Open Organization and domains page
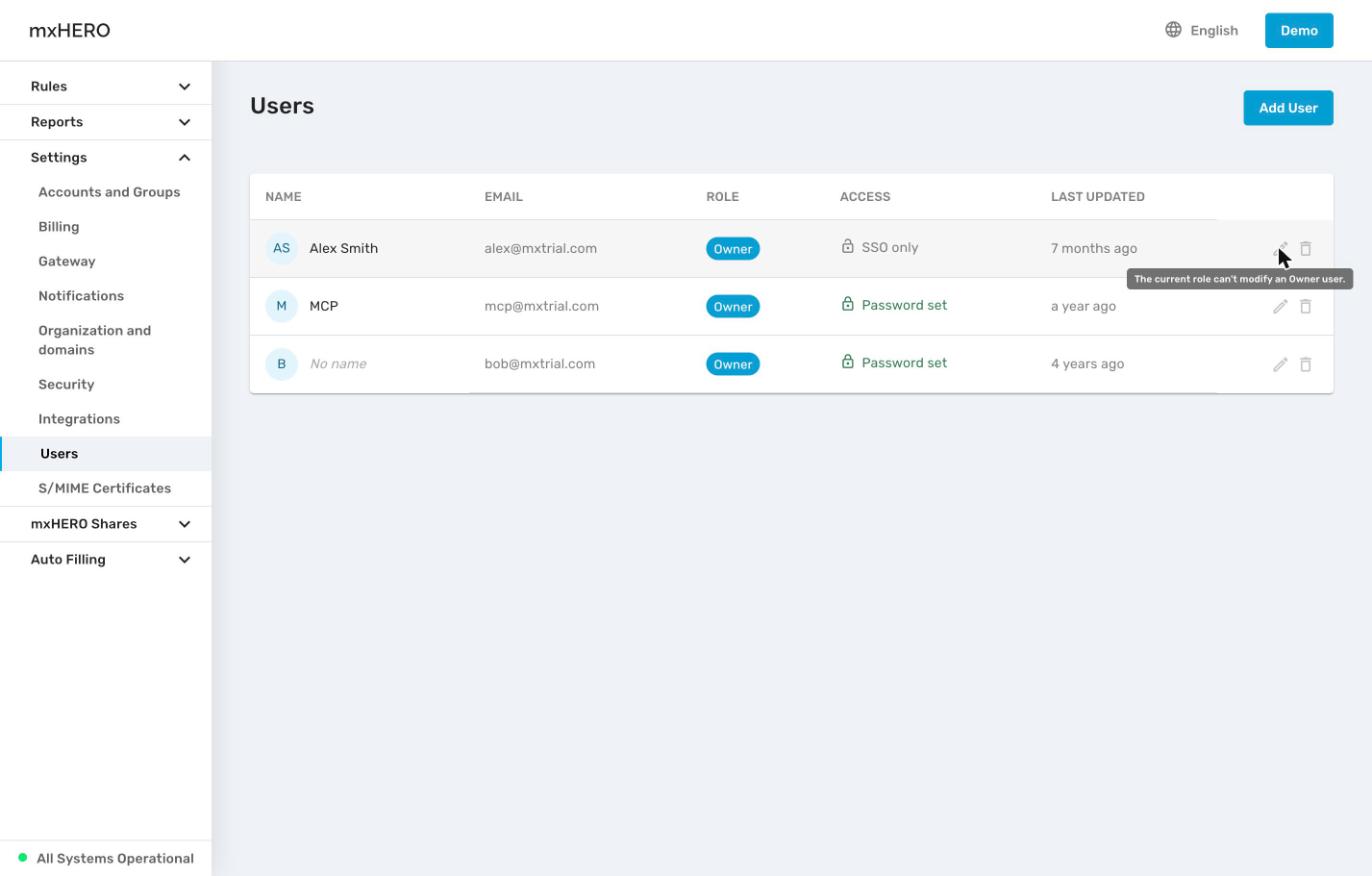 94,340
